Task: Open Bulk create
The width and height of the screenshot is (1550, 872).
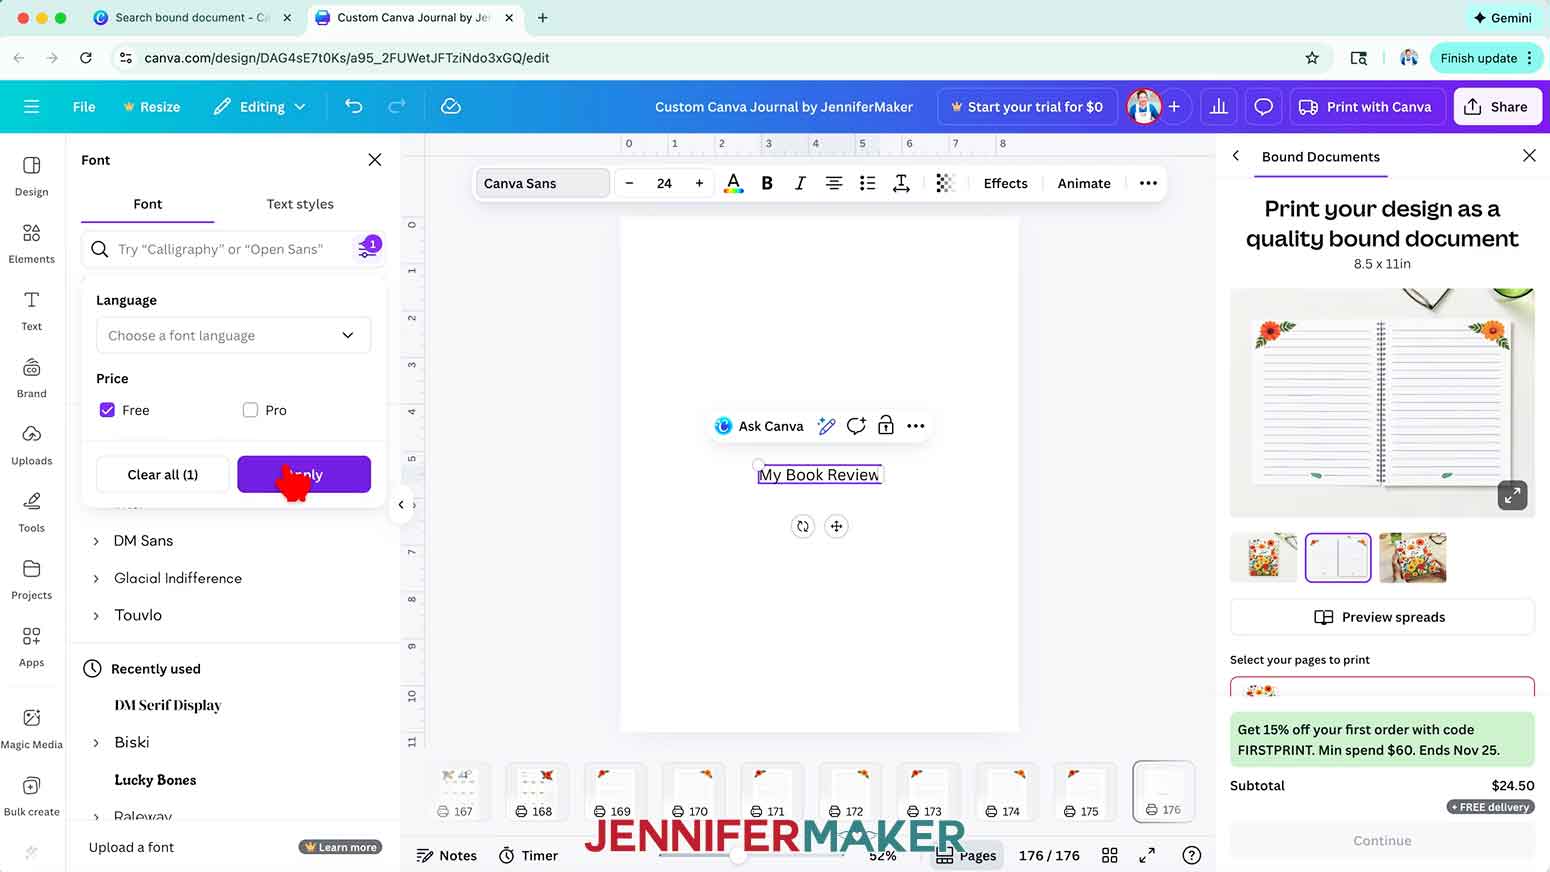Action: click(31, 795)
